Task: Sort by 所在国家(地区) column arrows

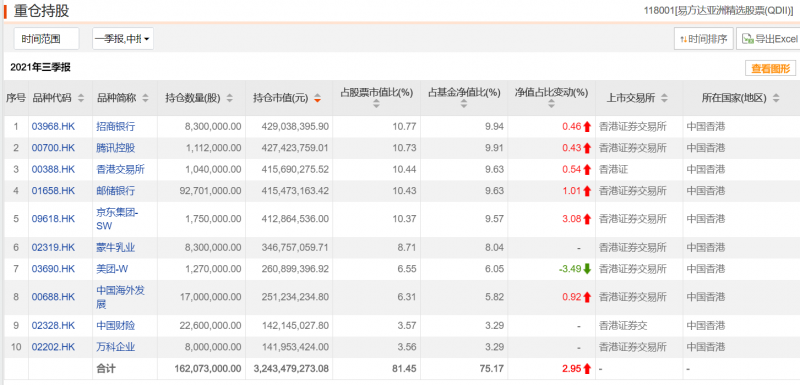Action: [776, 98]
